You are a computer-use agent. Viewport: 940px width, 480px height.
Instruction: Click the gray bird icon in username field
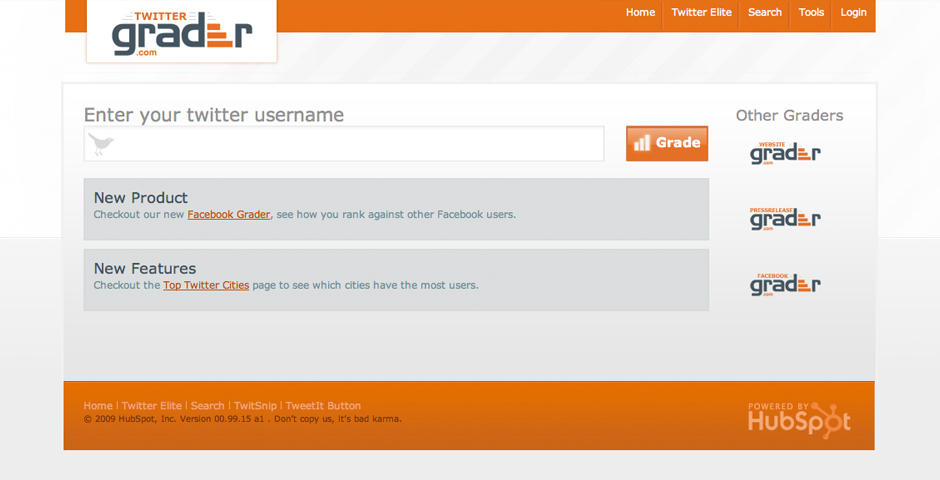pyautogui.click(x=101, y=144)
